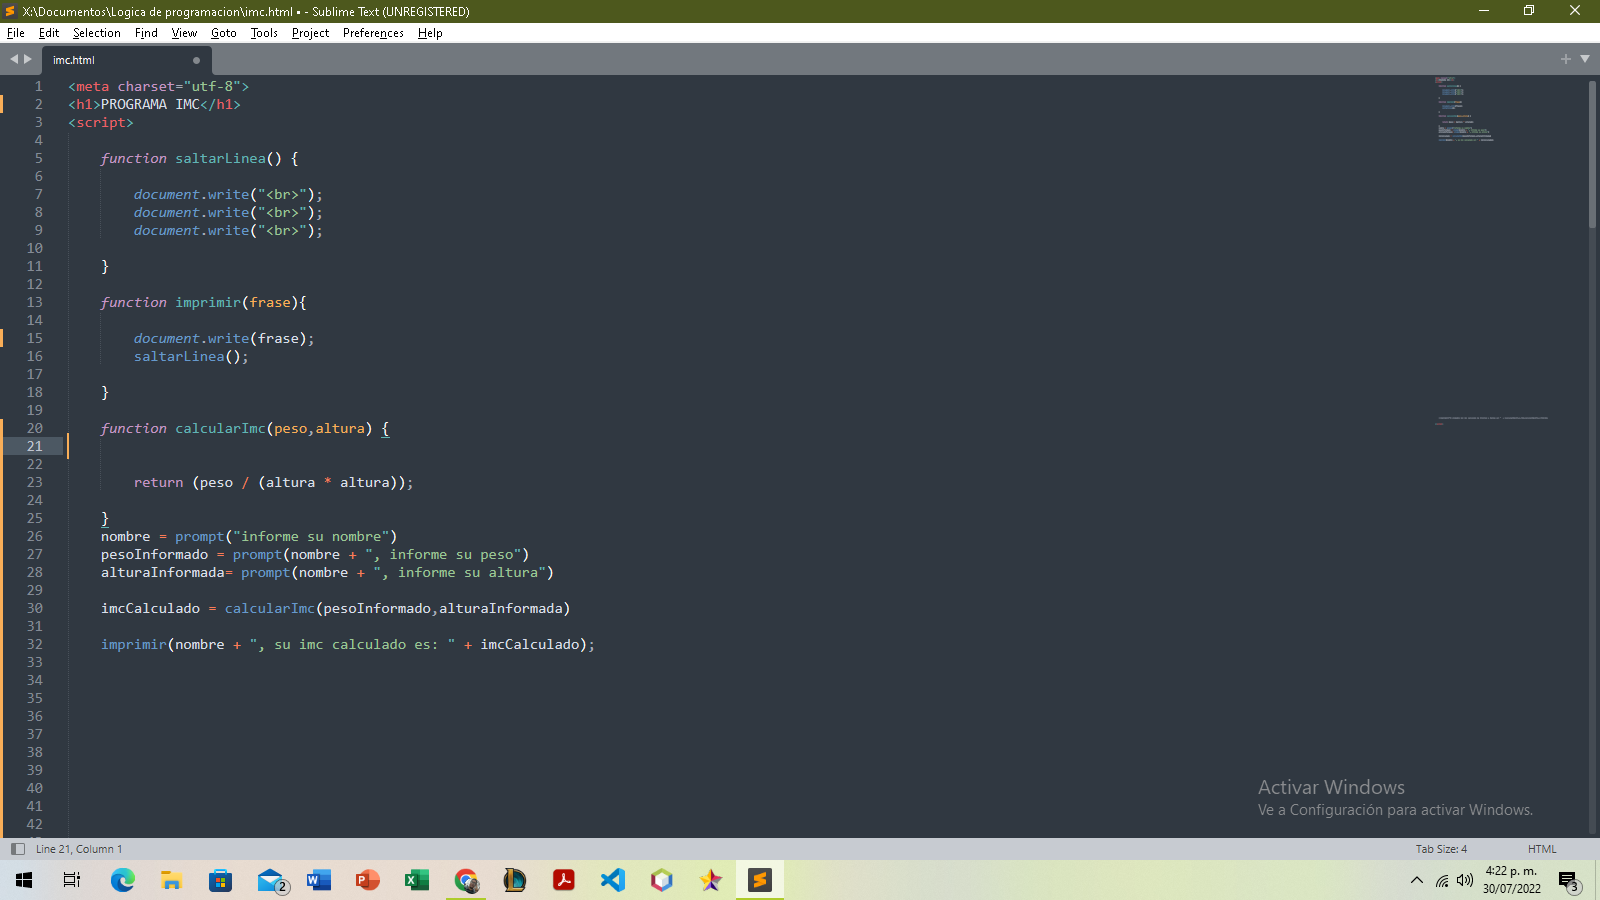
Task: Open Microsoft Store from the taskbar
Action: click(220, 880)
